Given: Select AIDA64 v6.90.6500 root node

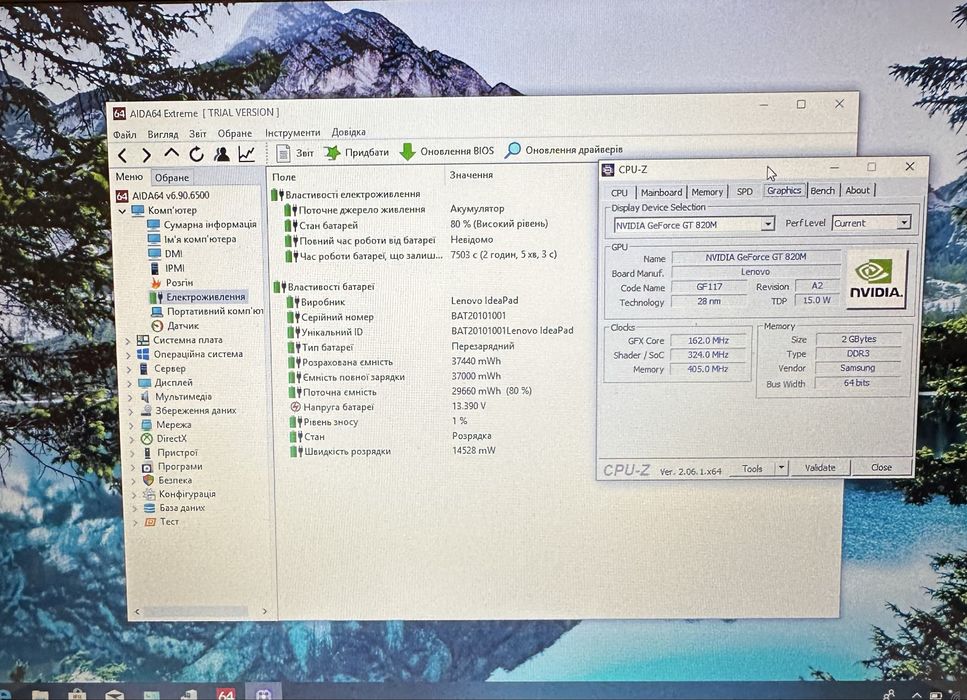Looking at the screenshot, I should pos(163,196).
